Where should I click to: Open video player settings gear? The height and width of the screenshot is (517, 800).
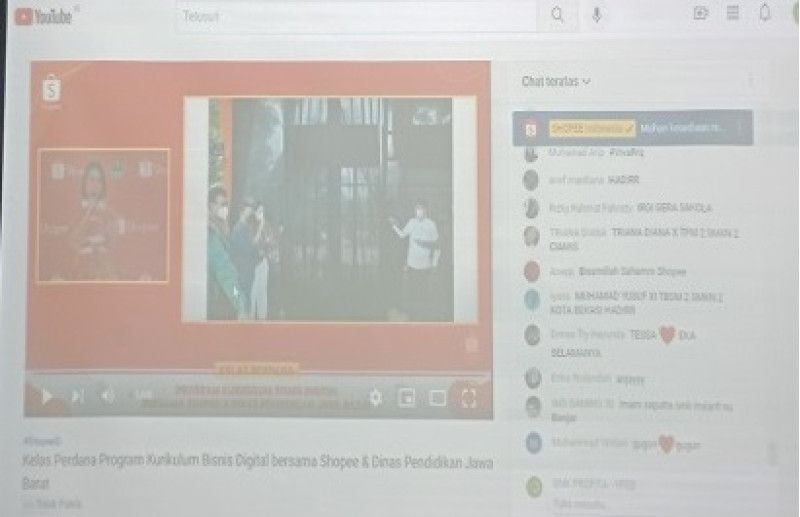click(375, 397)
